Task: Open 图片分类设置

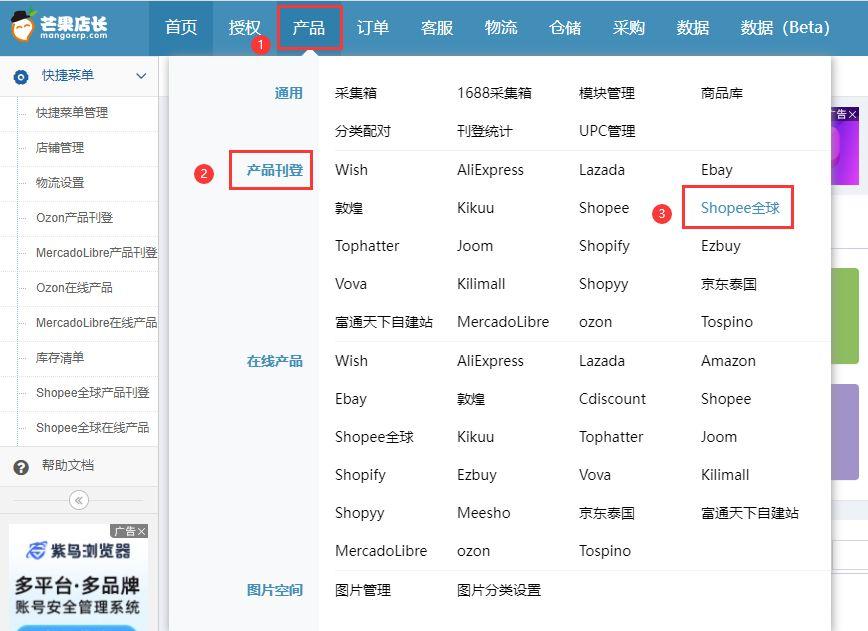Action: [x=499, y=591]
